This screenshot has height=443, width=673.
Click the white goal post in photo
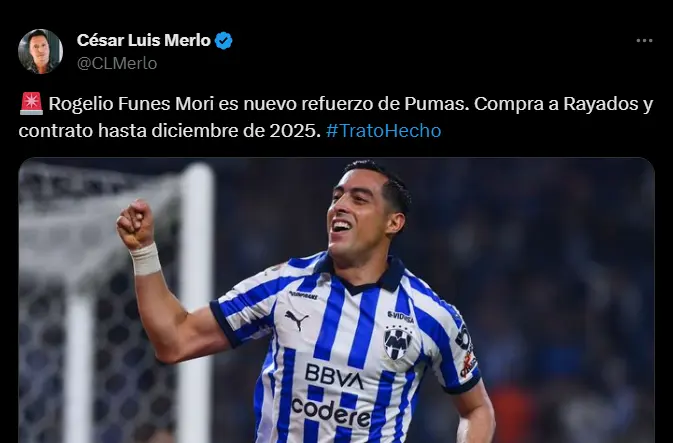tap(196, 300)
